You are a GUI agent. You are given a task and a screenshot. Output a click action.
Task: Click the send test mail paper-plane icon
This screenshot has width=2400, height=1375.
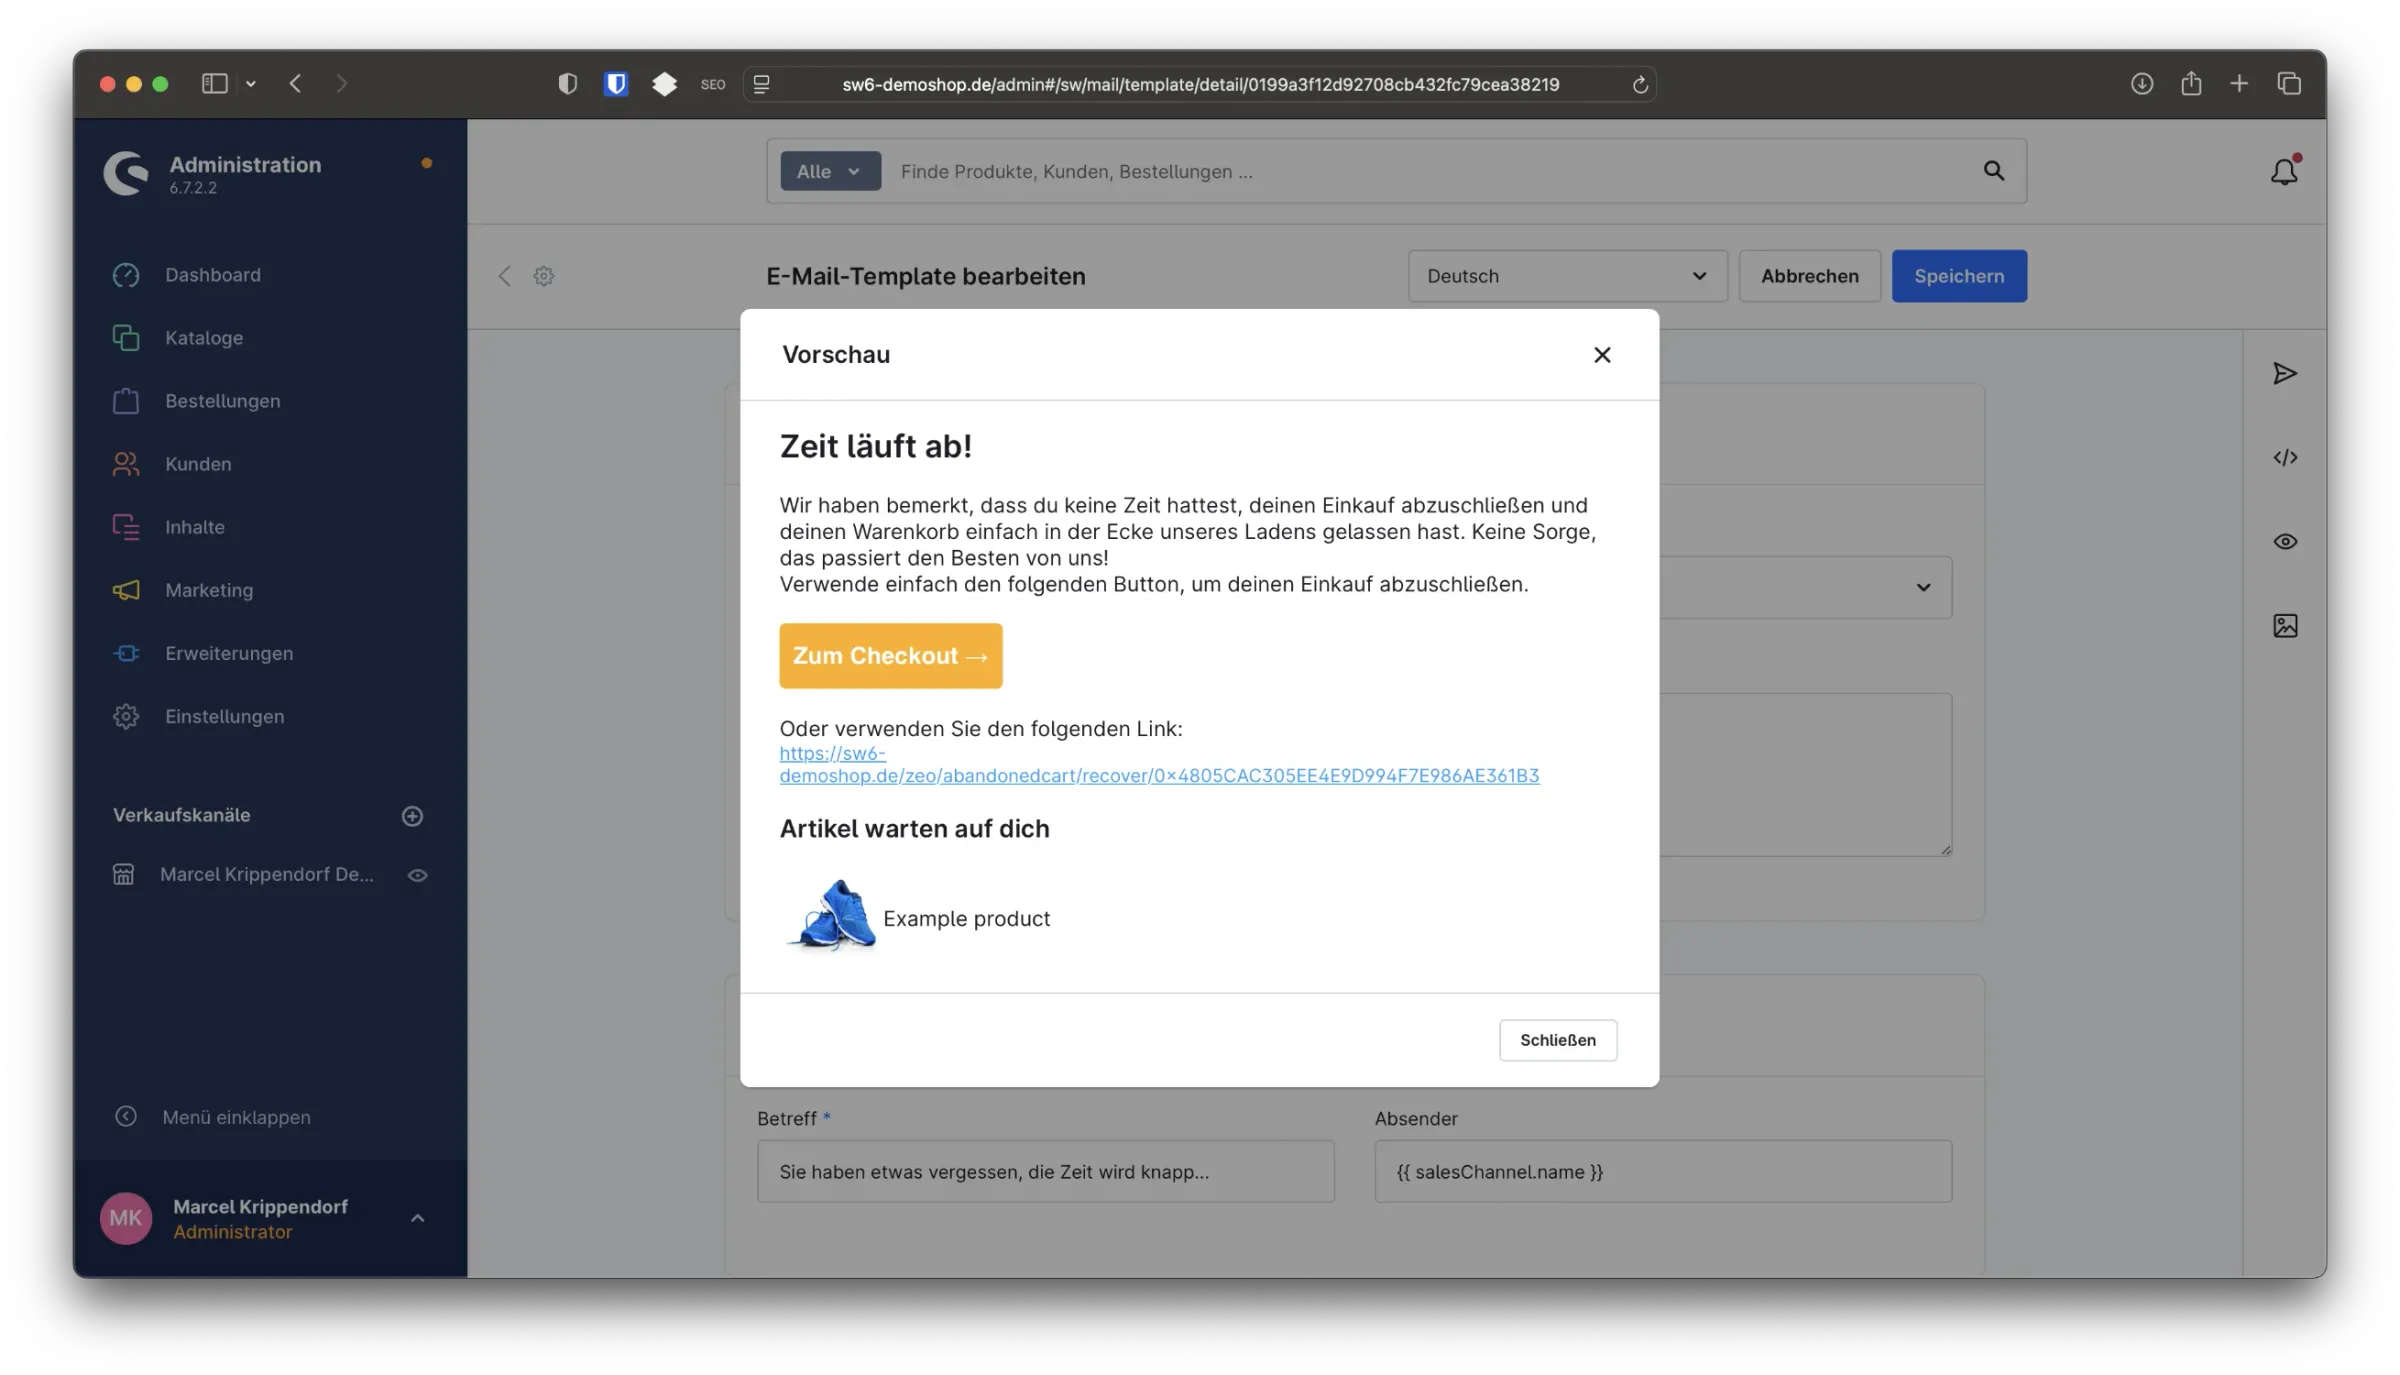tap(2284, 374)
